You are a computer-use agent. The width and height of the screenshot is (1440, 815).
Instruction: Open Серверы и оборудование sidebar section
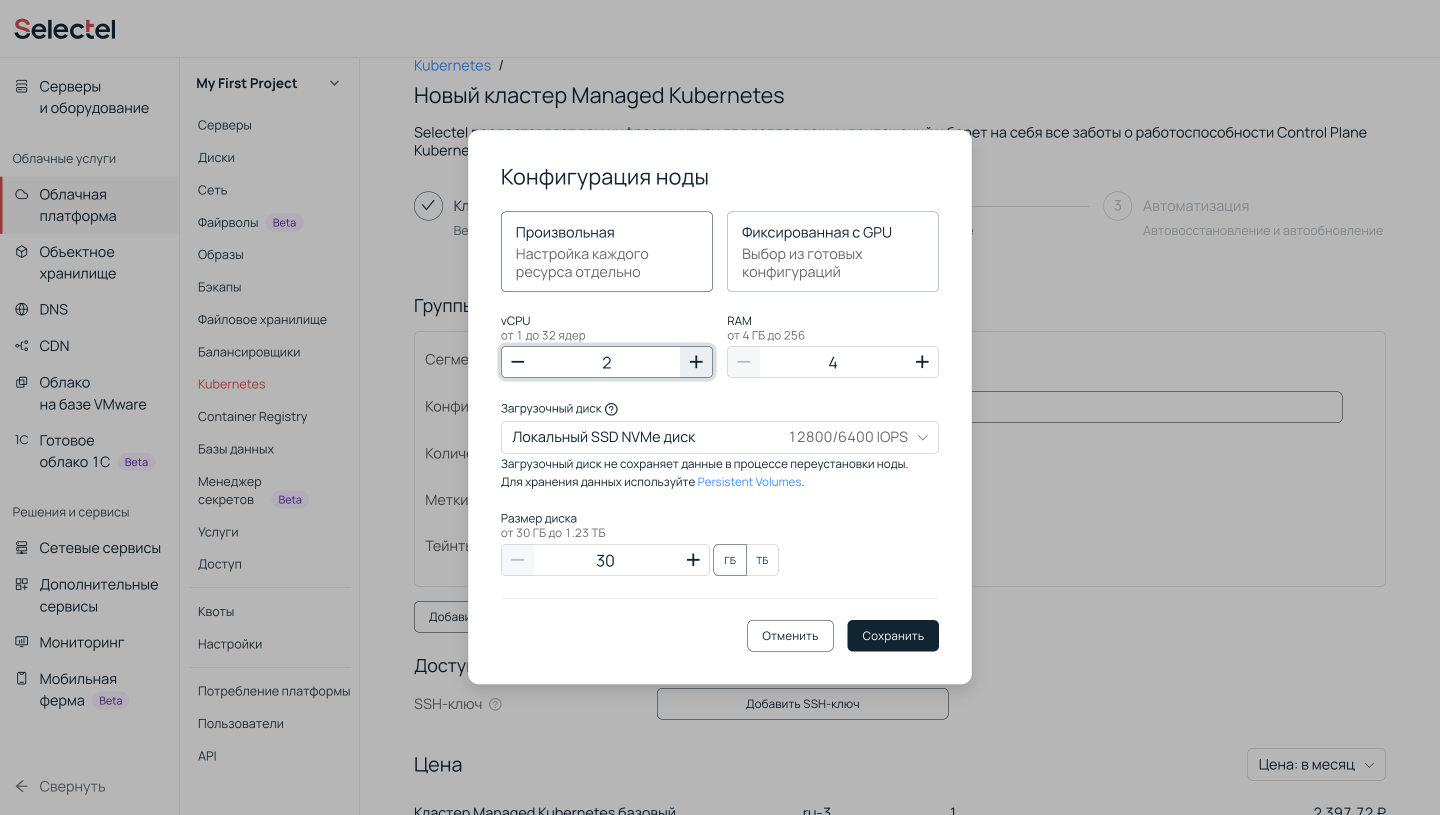[x=89, y=97]
